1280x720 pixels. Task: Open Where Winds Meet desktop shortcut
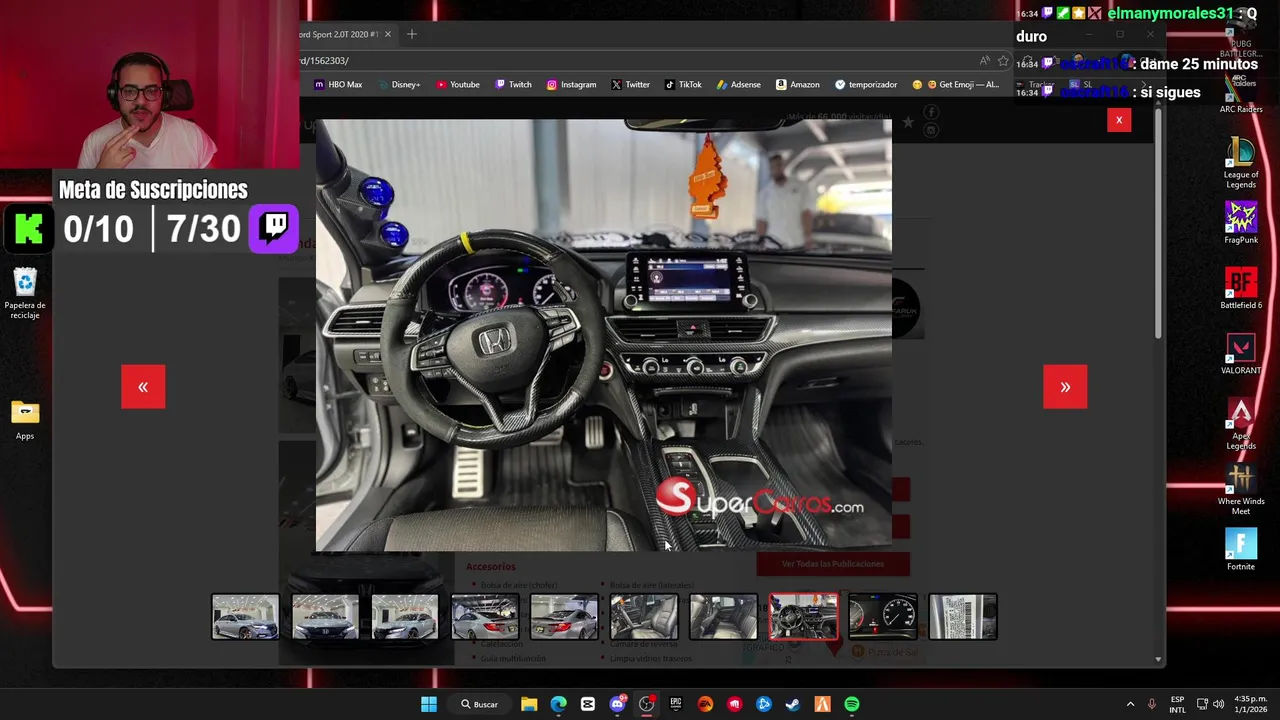pos(1241,490)
